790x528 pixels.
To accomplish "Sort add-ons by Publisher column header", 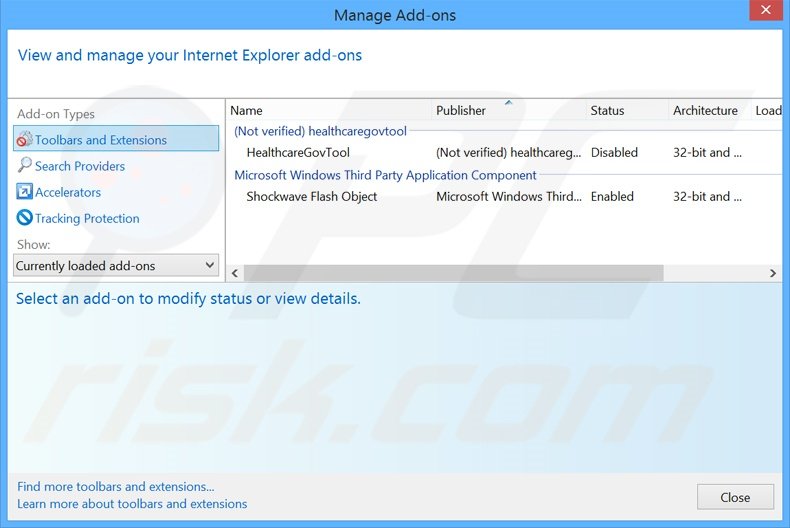I will click(x=461, y=111).
